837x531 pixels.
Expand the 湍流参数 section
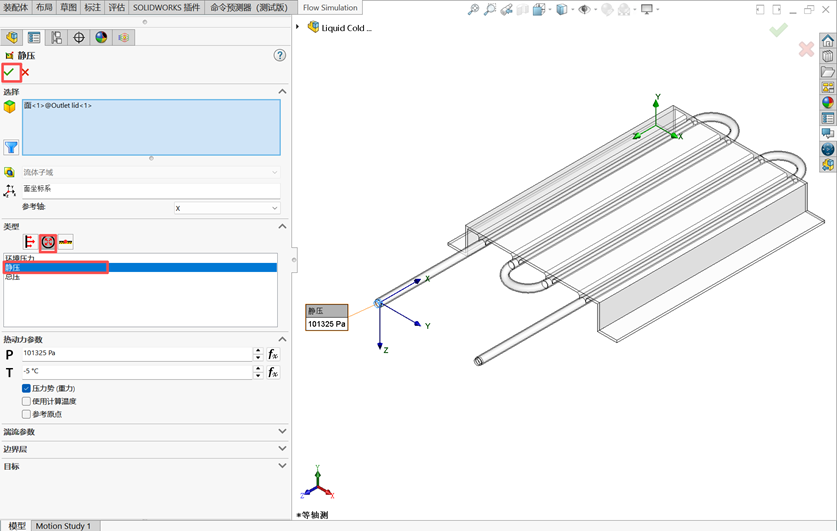(x=282, y=431)
